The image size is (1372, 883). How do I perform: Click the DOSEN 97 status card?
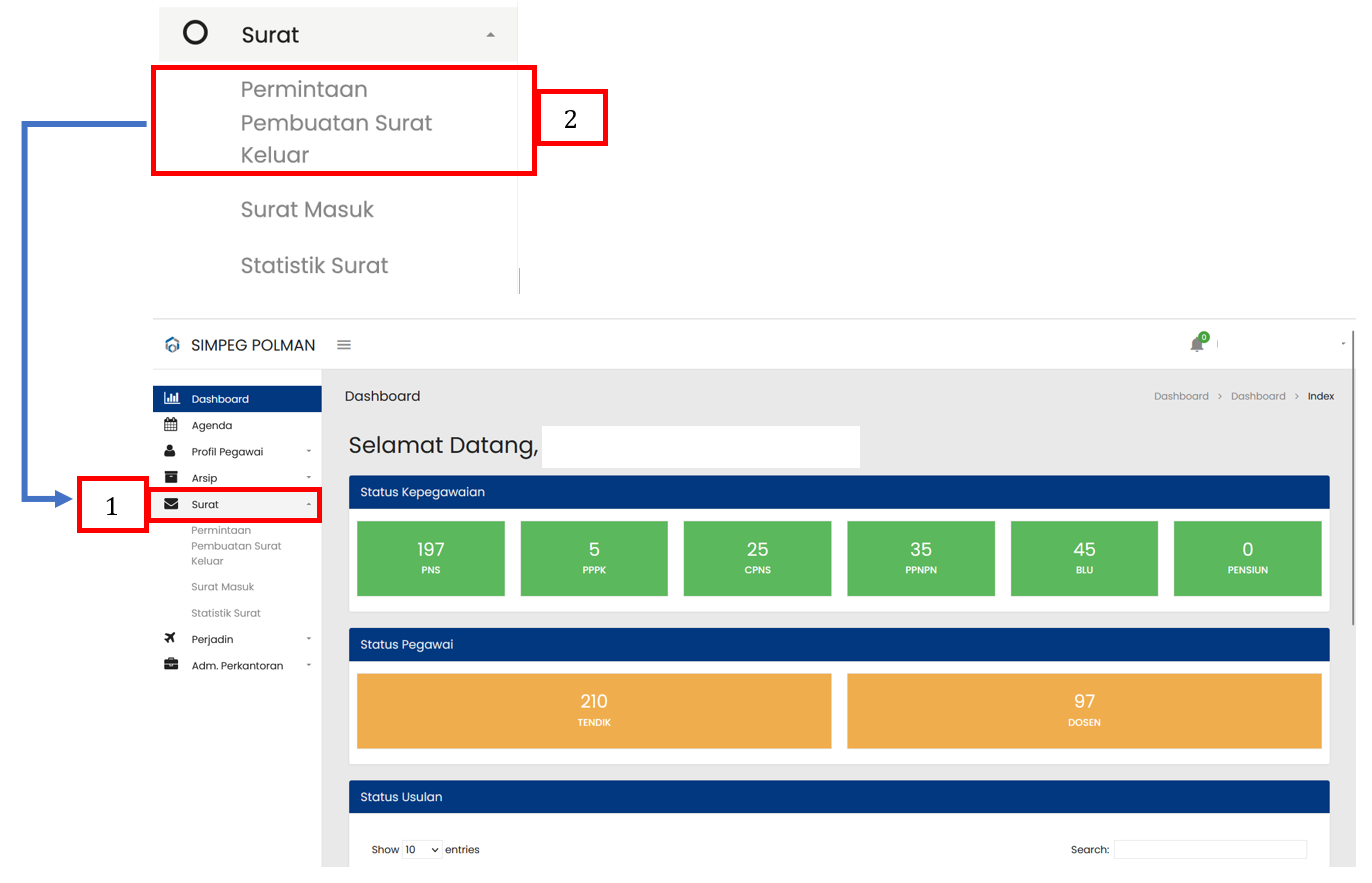click(x=1084, y=710)
